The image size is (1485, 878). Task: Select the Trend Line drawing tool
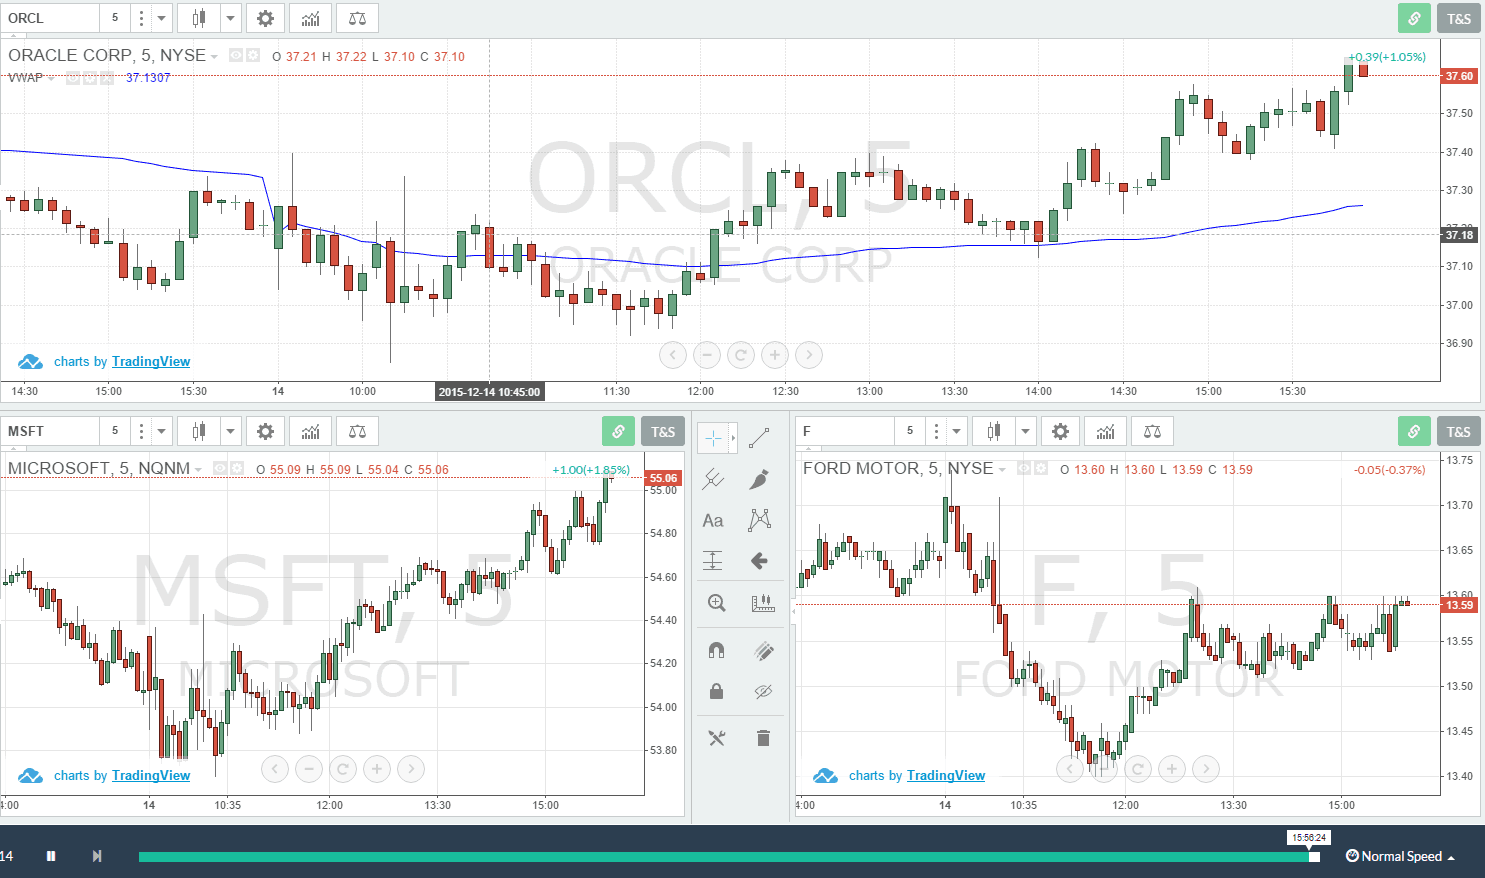pos(758,437)
